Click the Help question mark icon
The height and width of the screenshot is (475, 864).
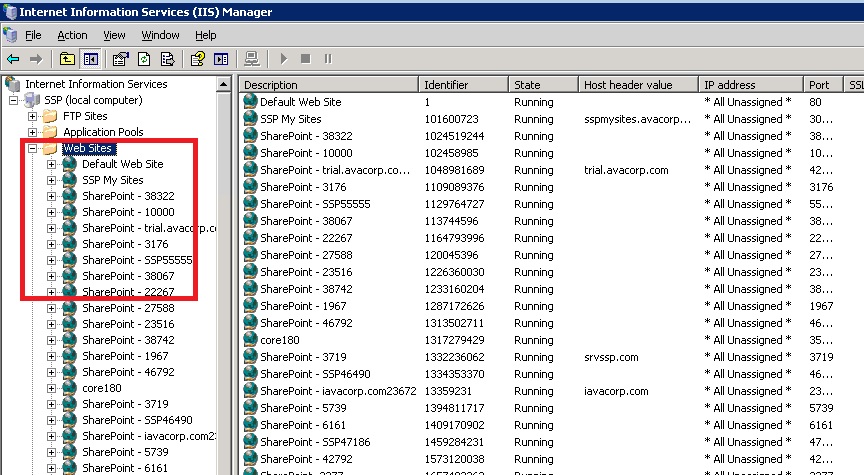point(198,58)
